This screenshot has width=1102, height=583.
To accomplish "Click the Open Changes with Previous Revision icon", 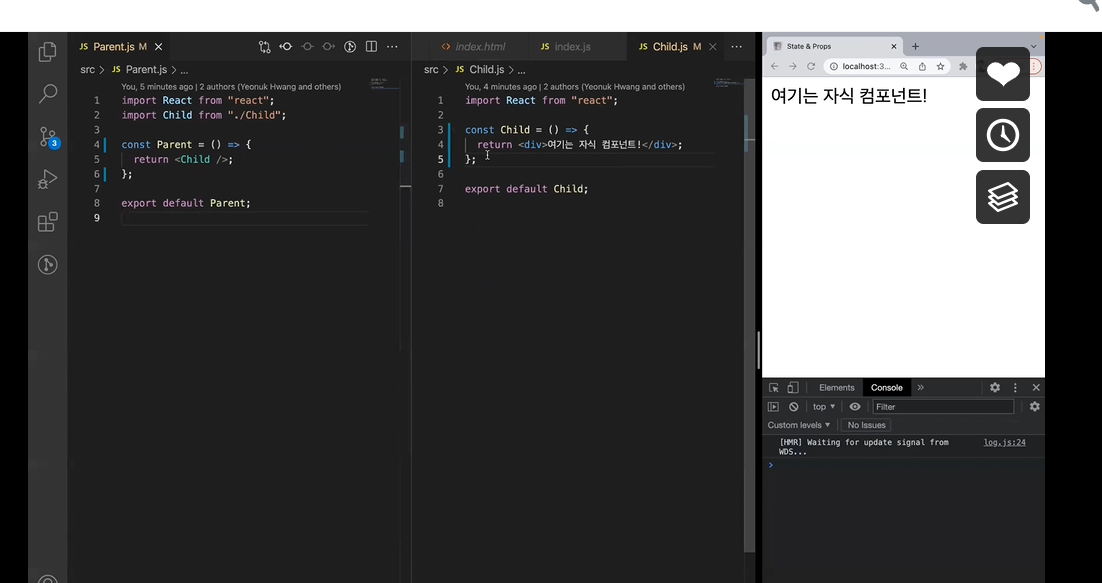I will (x=285, y=46).
